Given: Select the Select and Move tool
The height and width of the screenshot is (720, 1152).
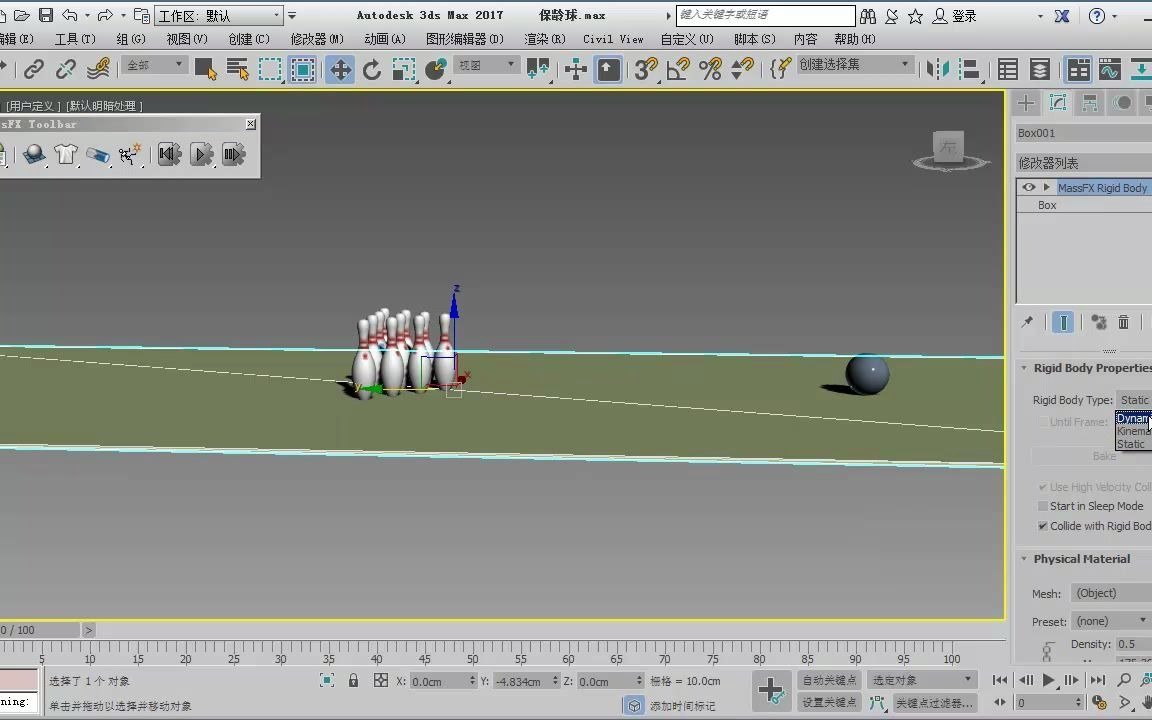Looking at the screenshot, I should click(339, 69).
